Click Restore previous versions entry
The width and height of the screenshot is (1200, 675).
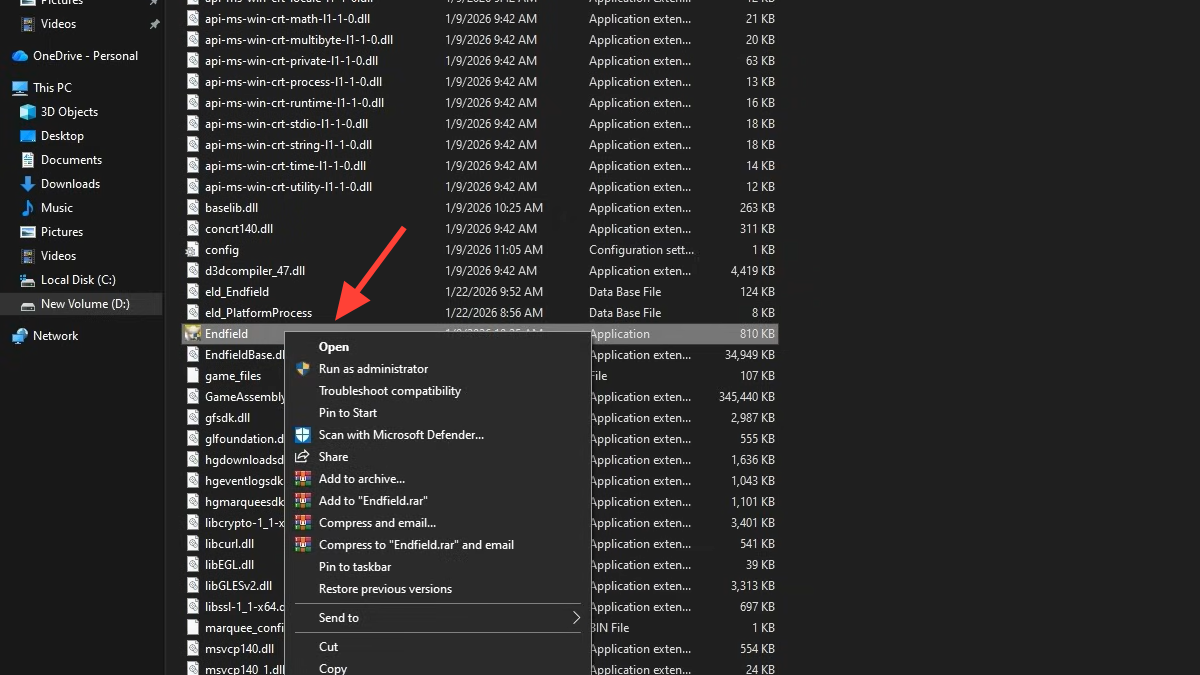click(385, 589)
